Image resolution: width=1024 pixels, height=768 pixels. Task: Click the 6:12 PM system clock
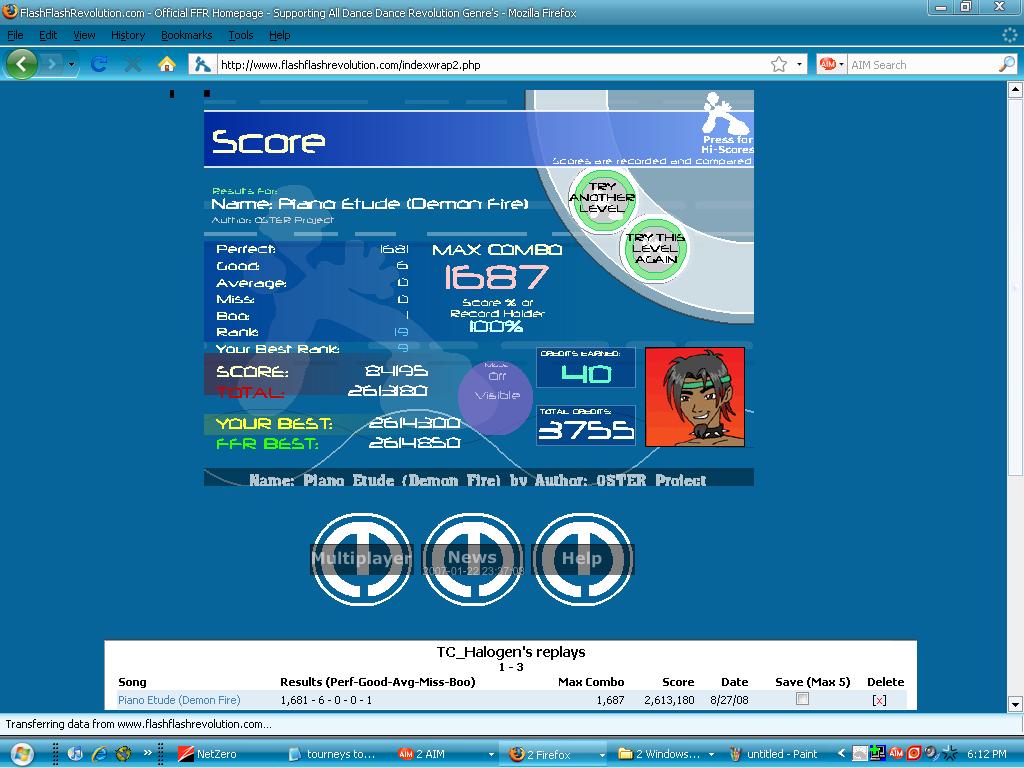click(x=986, y=754)
